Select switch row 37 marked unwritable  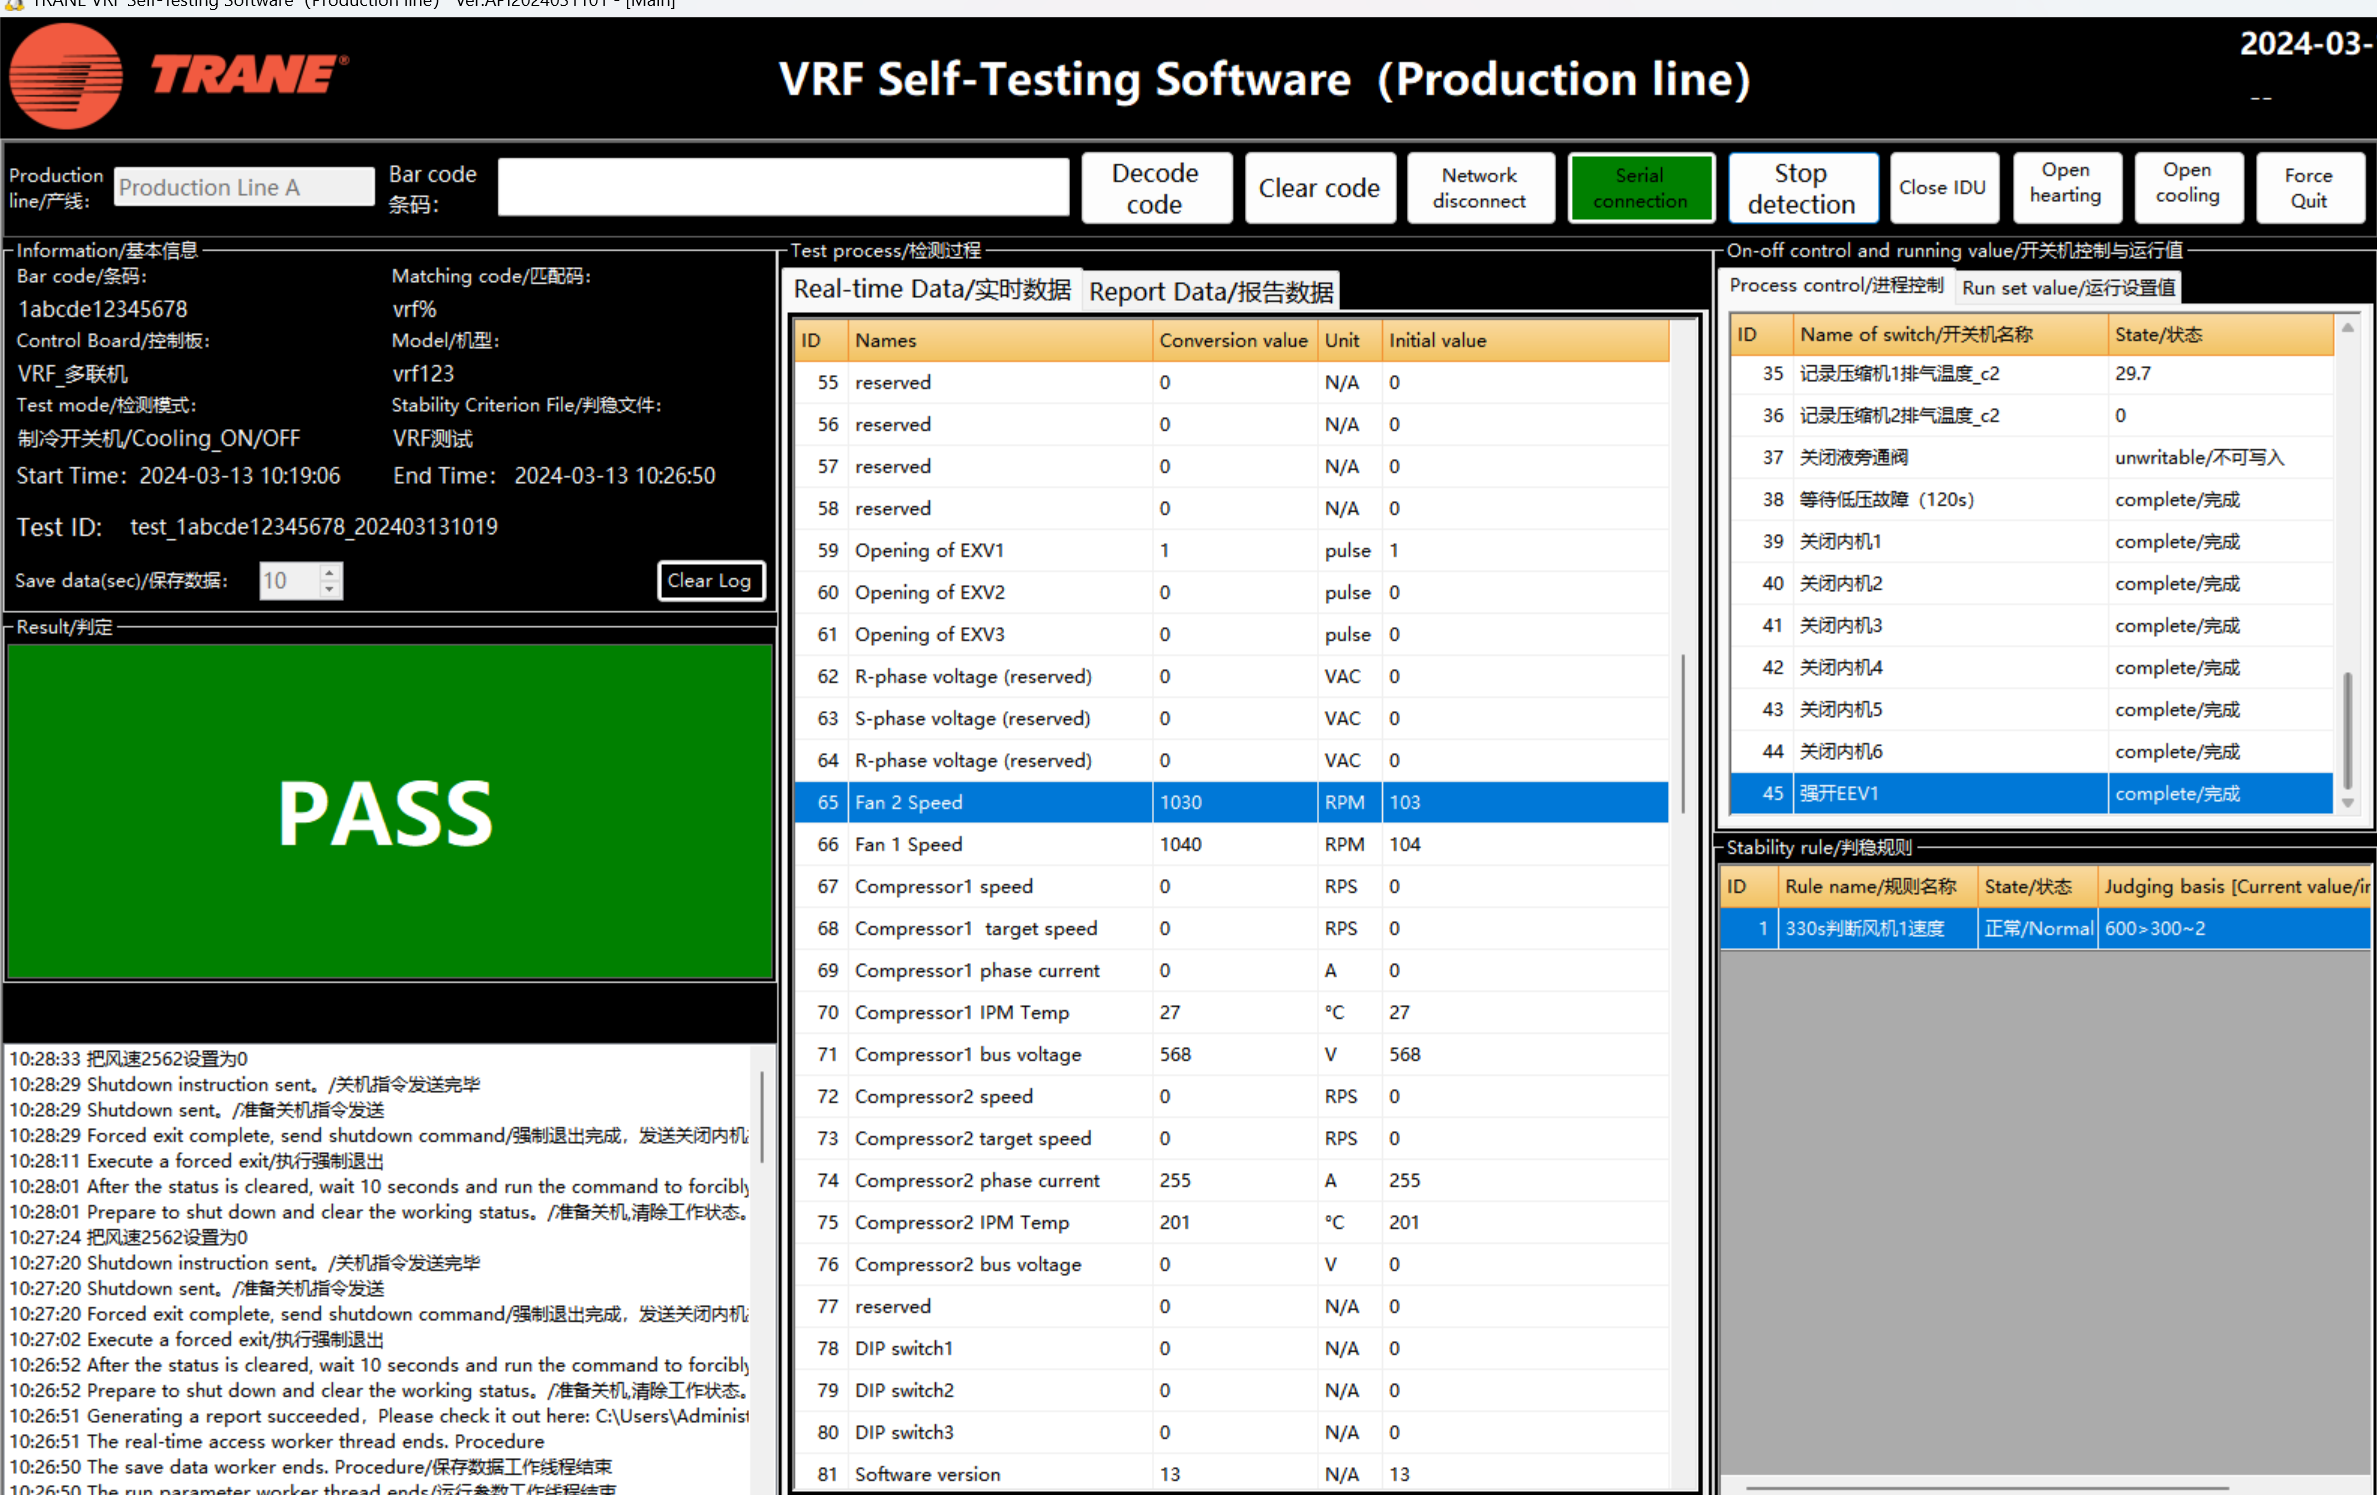click(2032, 457)
